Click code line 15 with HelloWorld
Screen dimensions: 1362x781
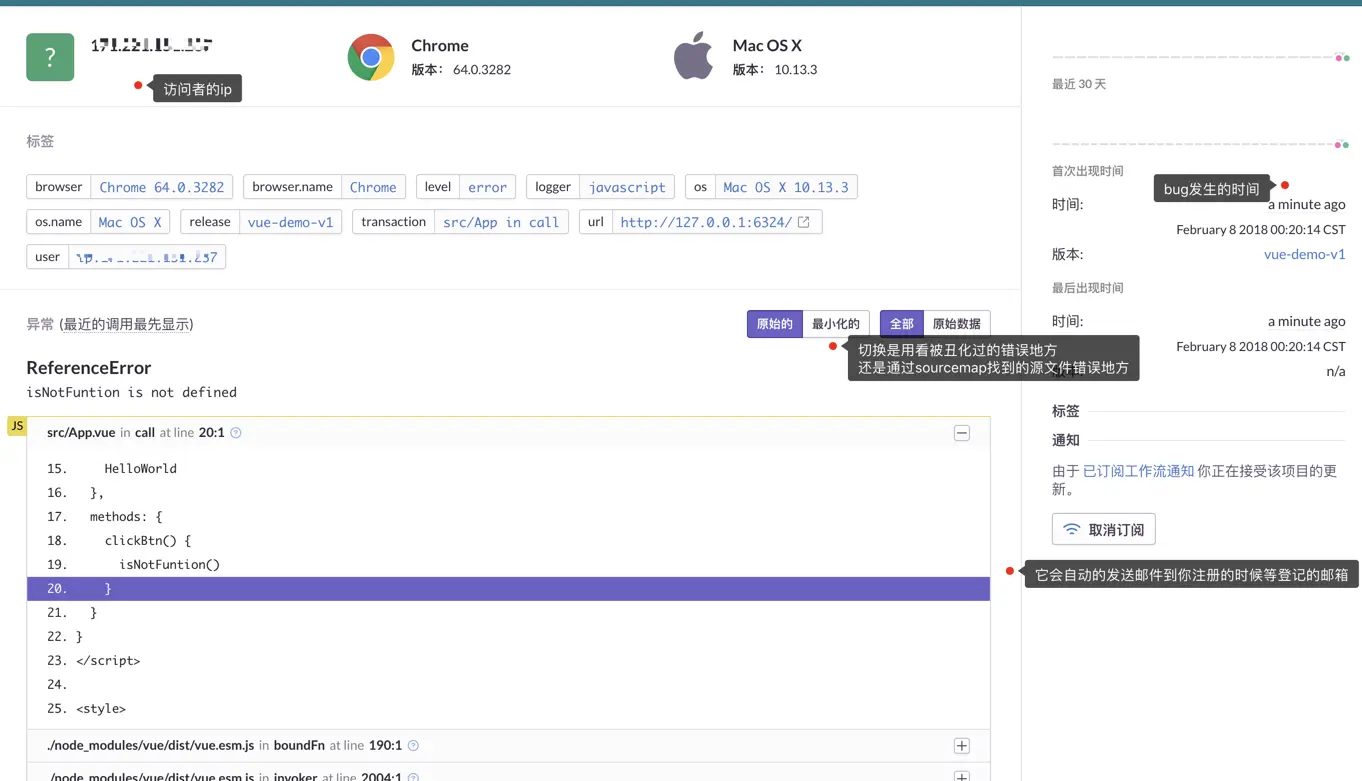(x=508, y=469)
